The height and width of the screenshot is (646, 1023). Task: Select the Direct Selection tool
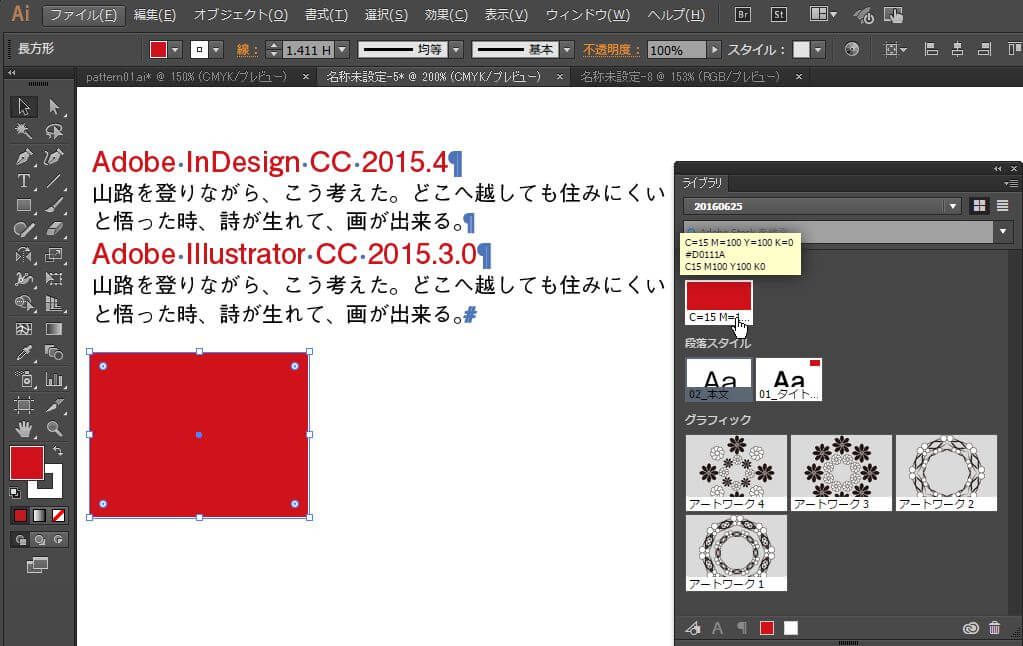point(53,106)
